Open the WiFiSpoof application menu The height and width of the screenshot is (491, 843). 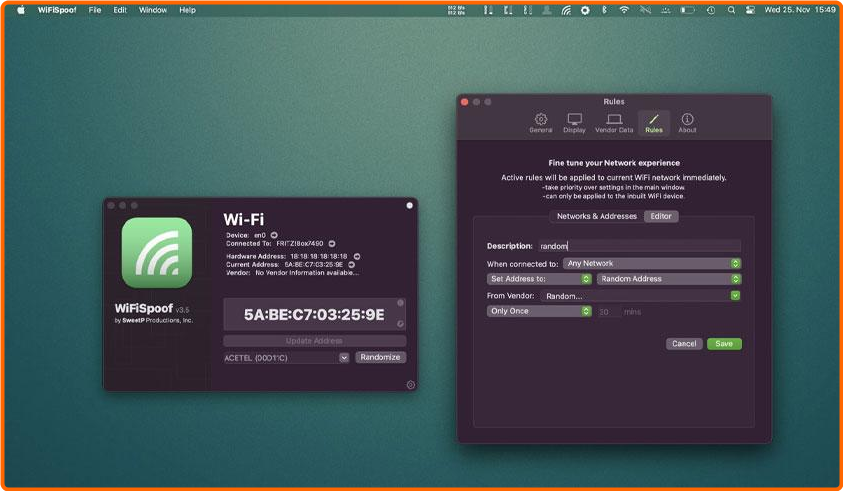point(57,10)
